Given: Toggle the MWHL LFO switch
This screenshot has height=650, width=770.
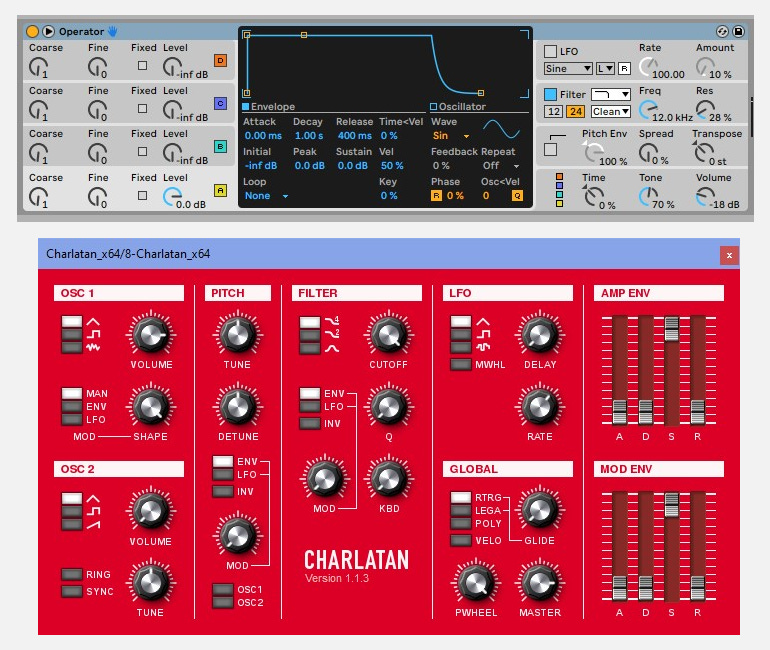Looking at the screenshot, I should (461, 364).
